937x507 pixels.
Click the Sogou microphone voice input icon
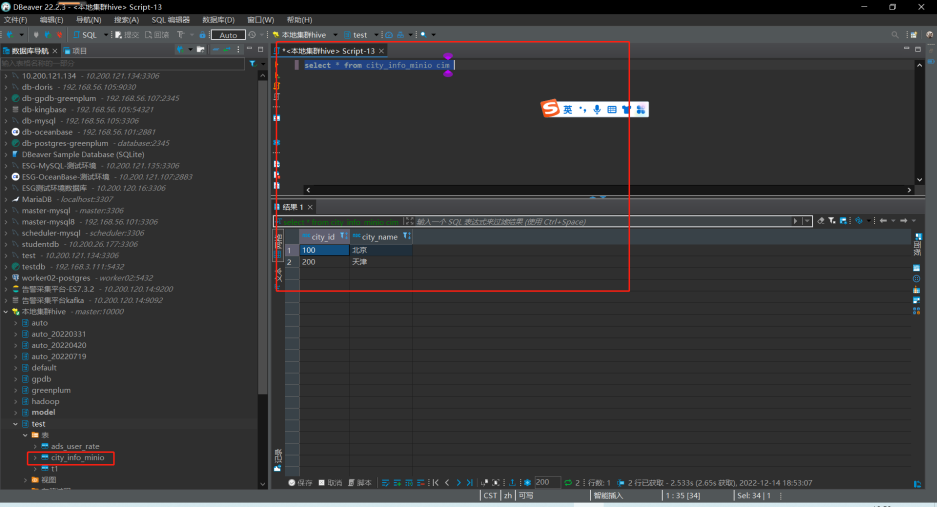tap(596, 109)
